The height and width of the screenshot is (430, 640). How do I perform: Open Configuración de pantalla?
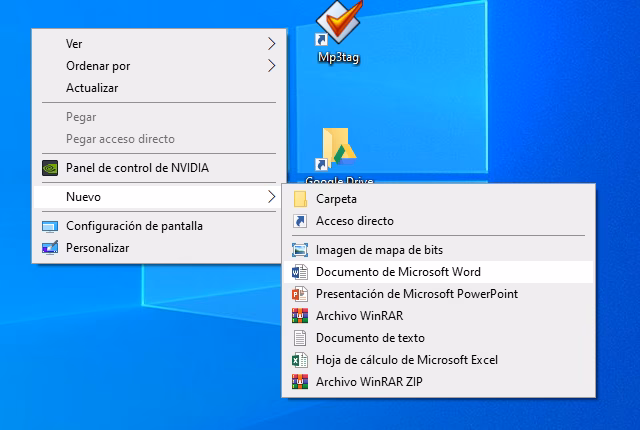point(159,226)
